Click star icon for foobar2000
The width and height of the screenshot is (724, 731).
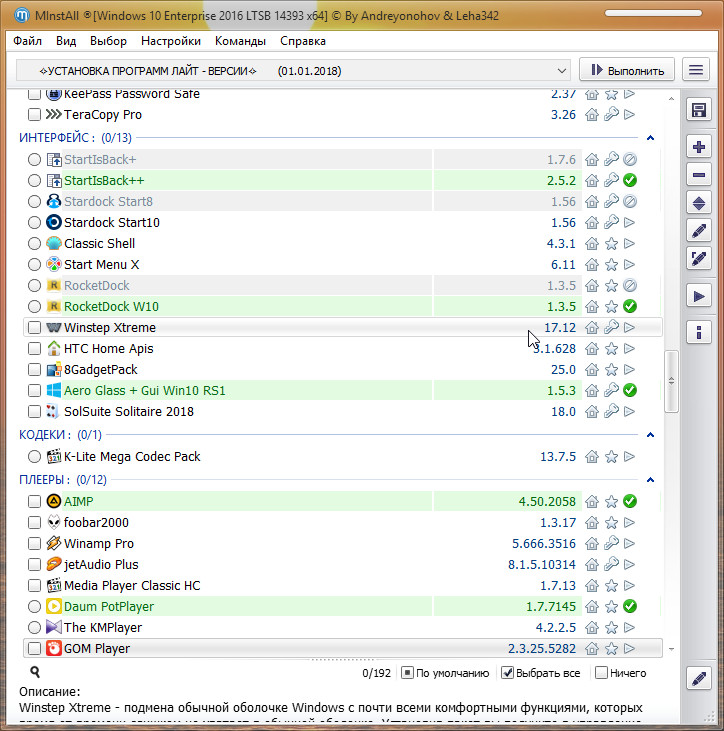(x=611, y=523)
